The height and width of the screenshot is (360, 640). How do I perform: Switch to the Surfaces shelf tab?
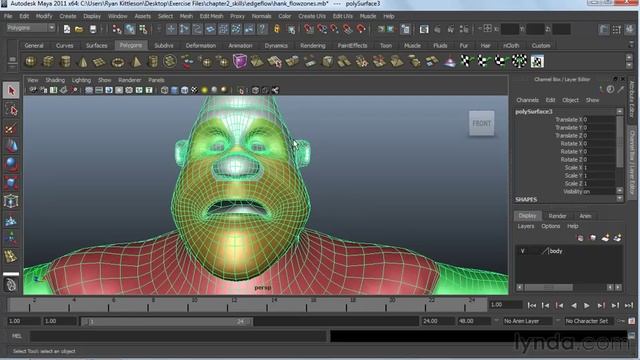(97, 46)
